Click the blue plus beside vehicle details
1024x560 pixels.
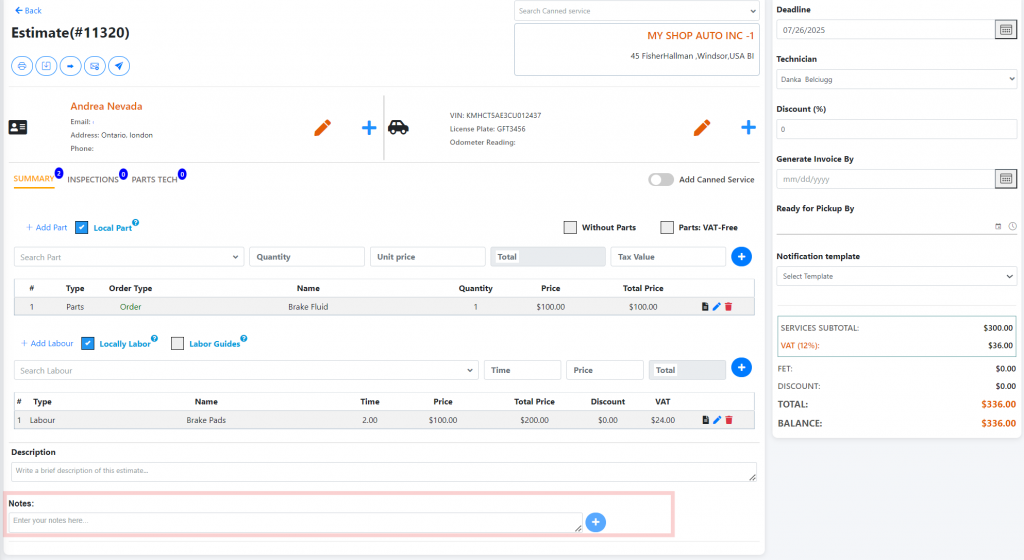point(748,128)
